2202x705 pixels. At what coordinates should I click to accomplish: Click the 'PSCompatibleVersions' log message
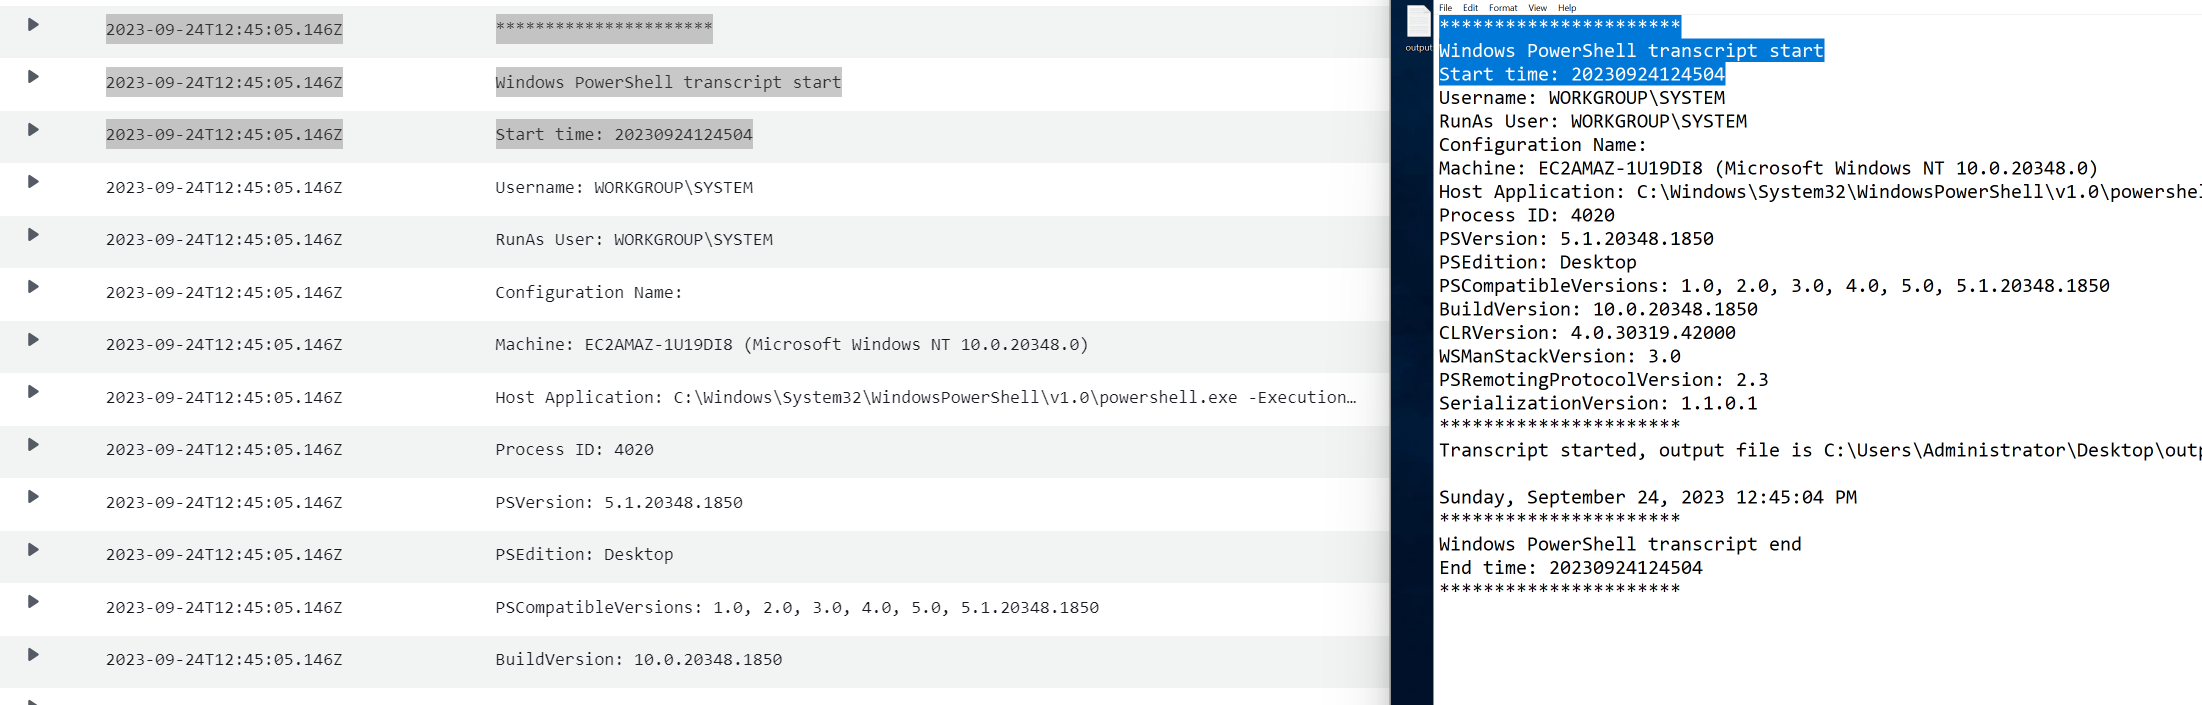(x=797, y=607)
